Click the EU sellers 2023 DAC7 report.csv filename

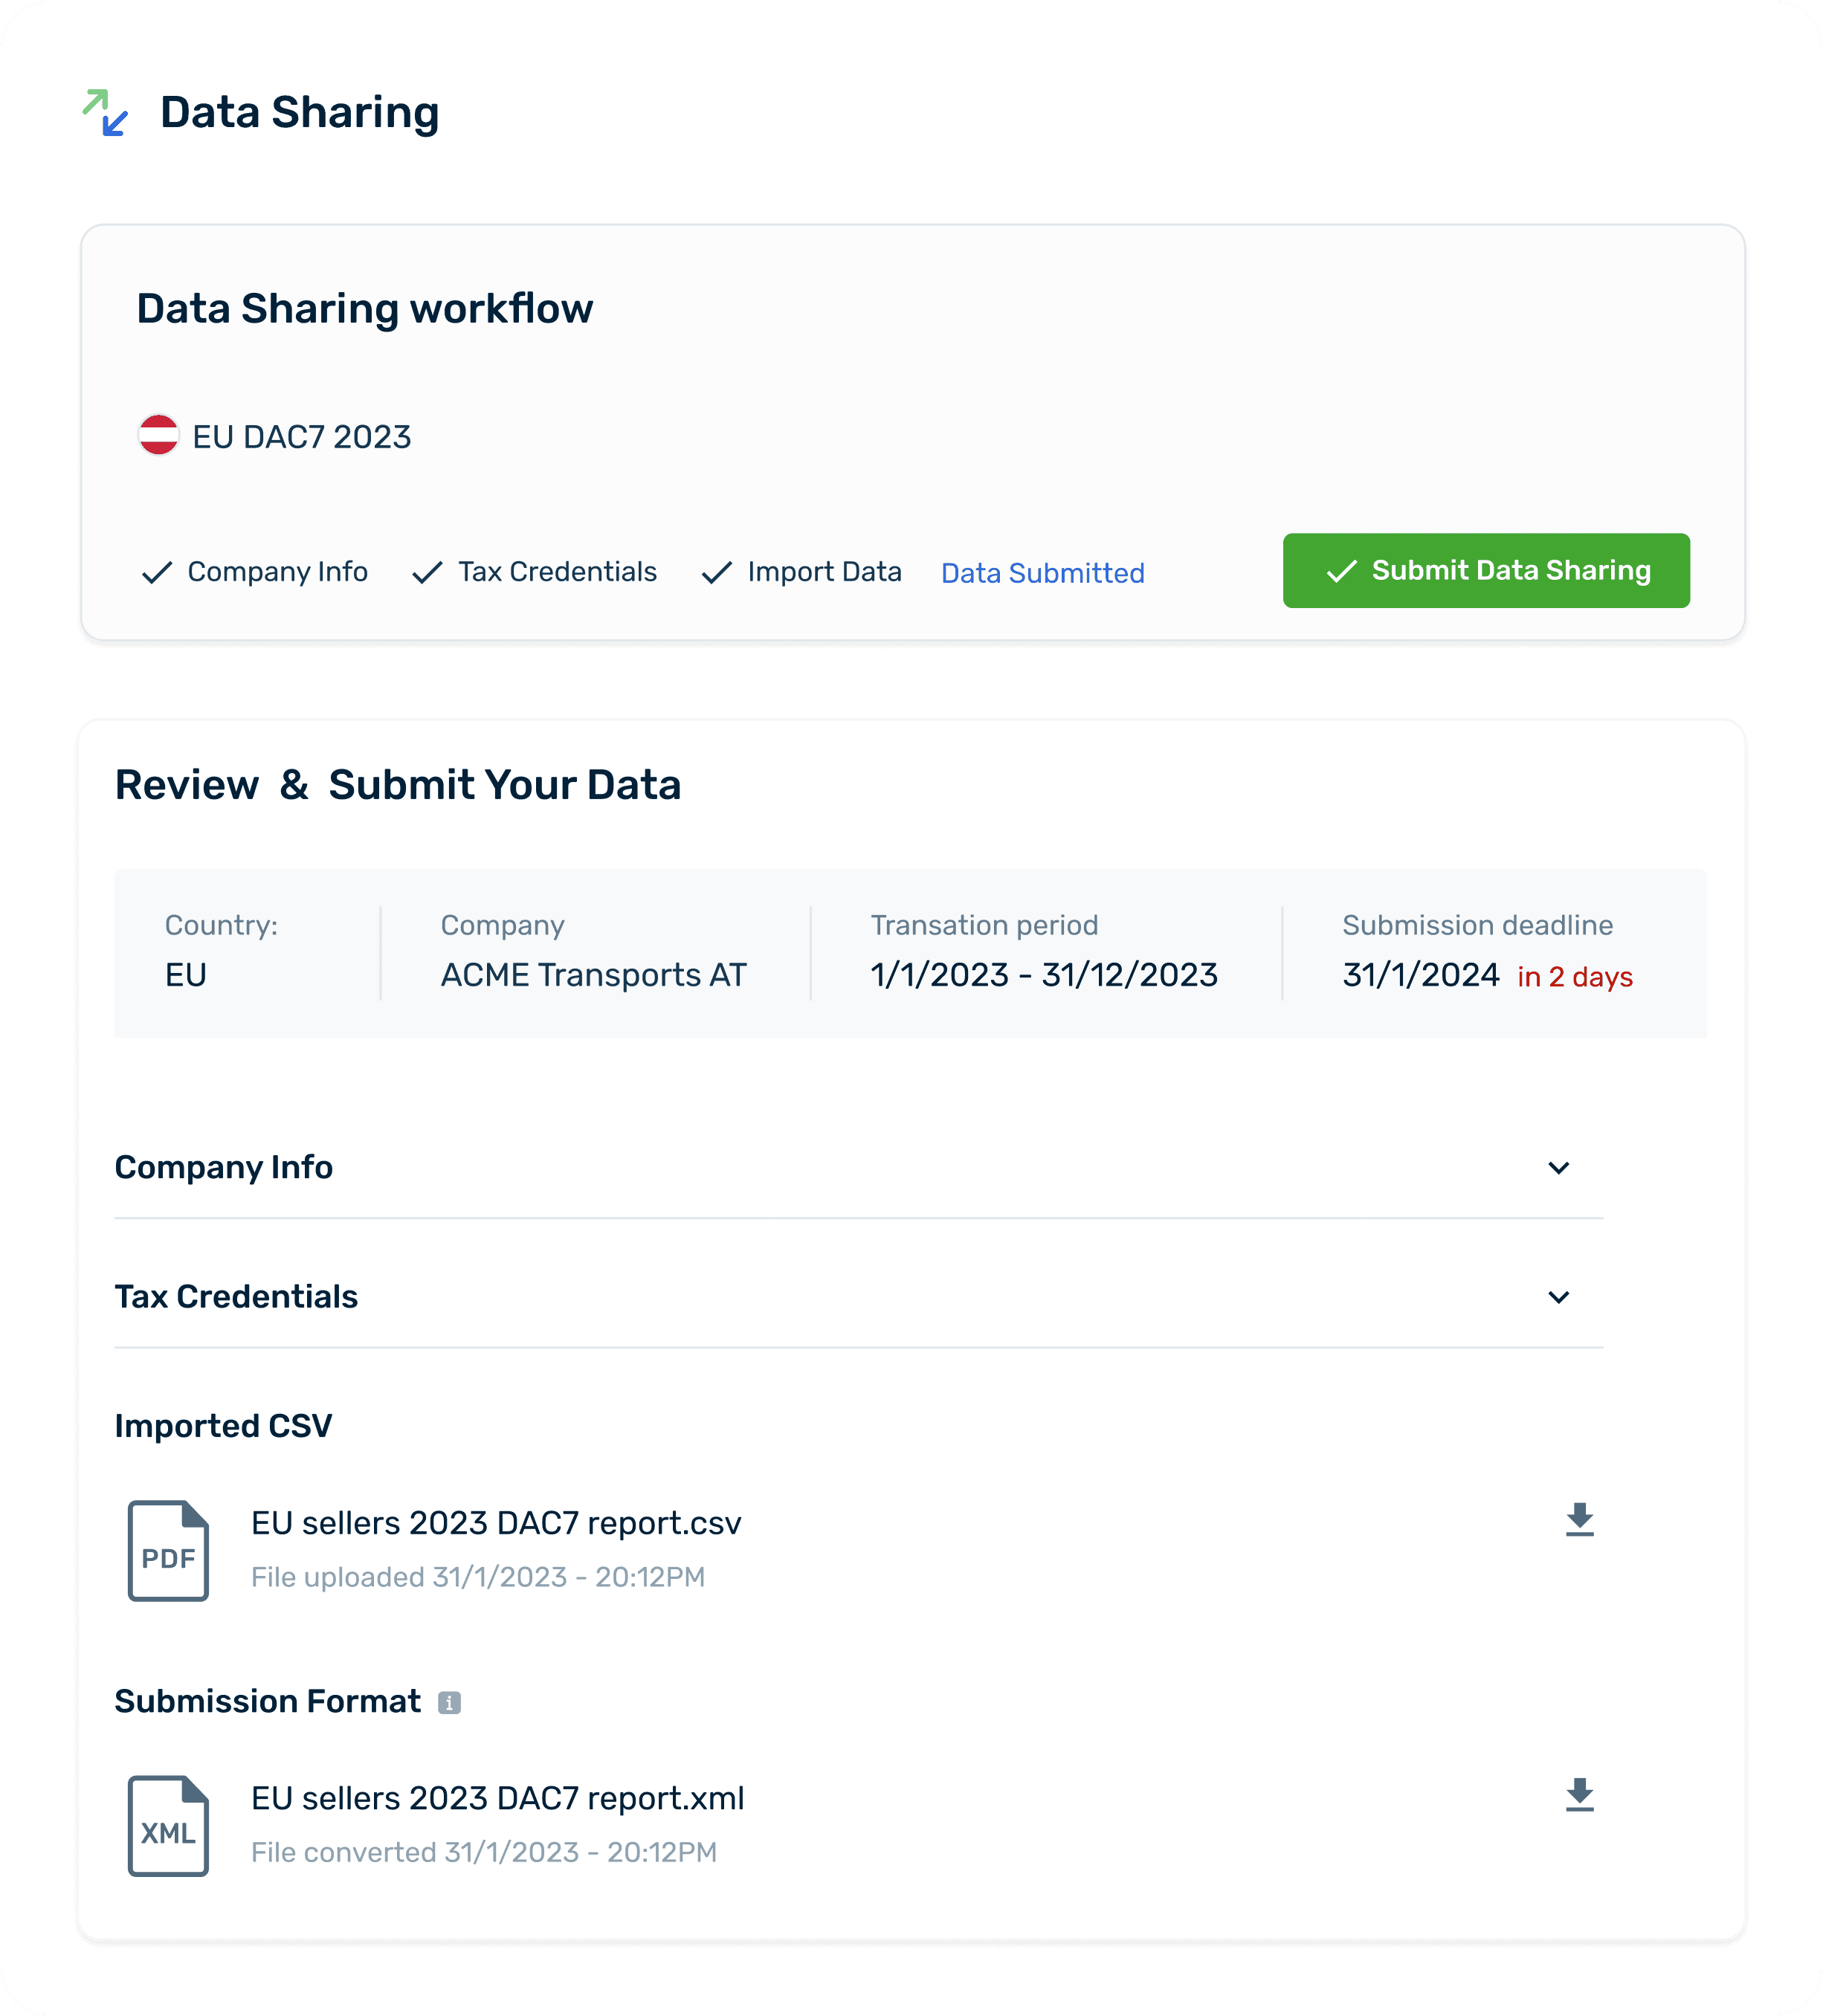[x=496, y=1522]
